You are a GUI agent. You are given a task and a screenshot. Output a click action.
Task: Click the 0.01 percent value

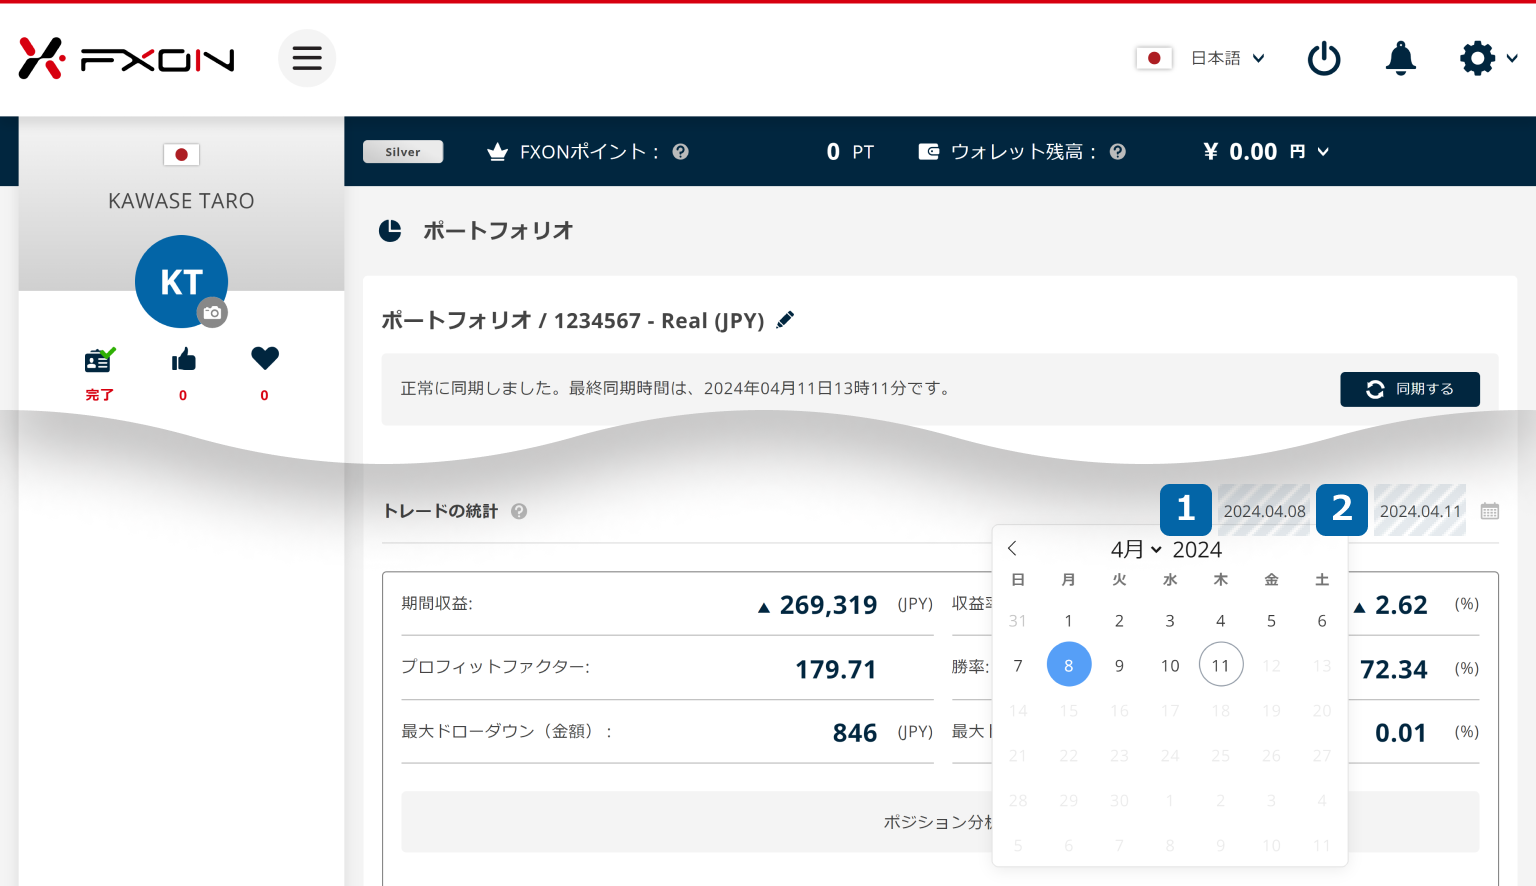pos(1401,733)
